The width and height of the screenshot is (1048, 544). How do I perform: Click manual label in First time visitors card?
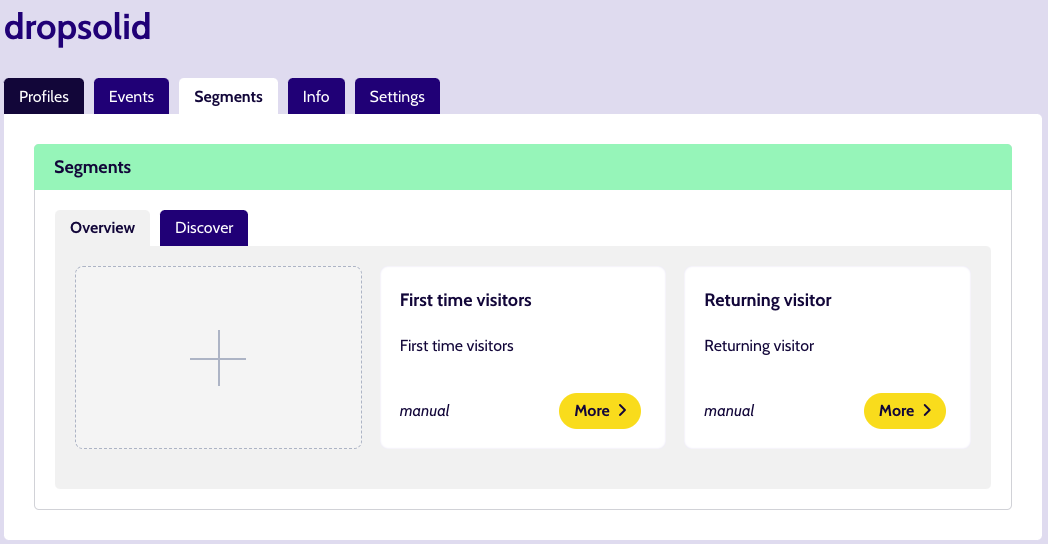[424, 411]
